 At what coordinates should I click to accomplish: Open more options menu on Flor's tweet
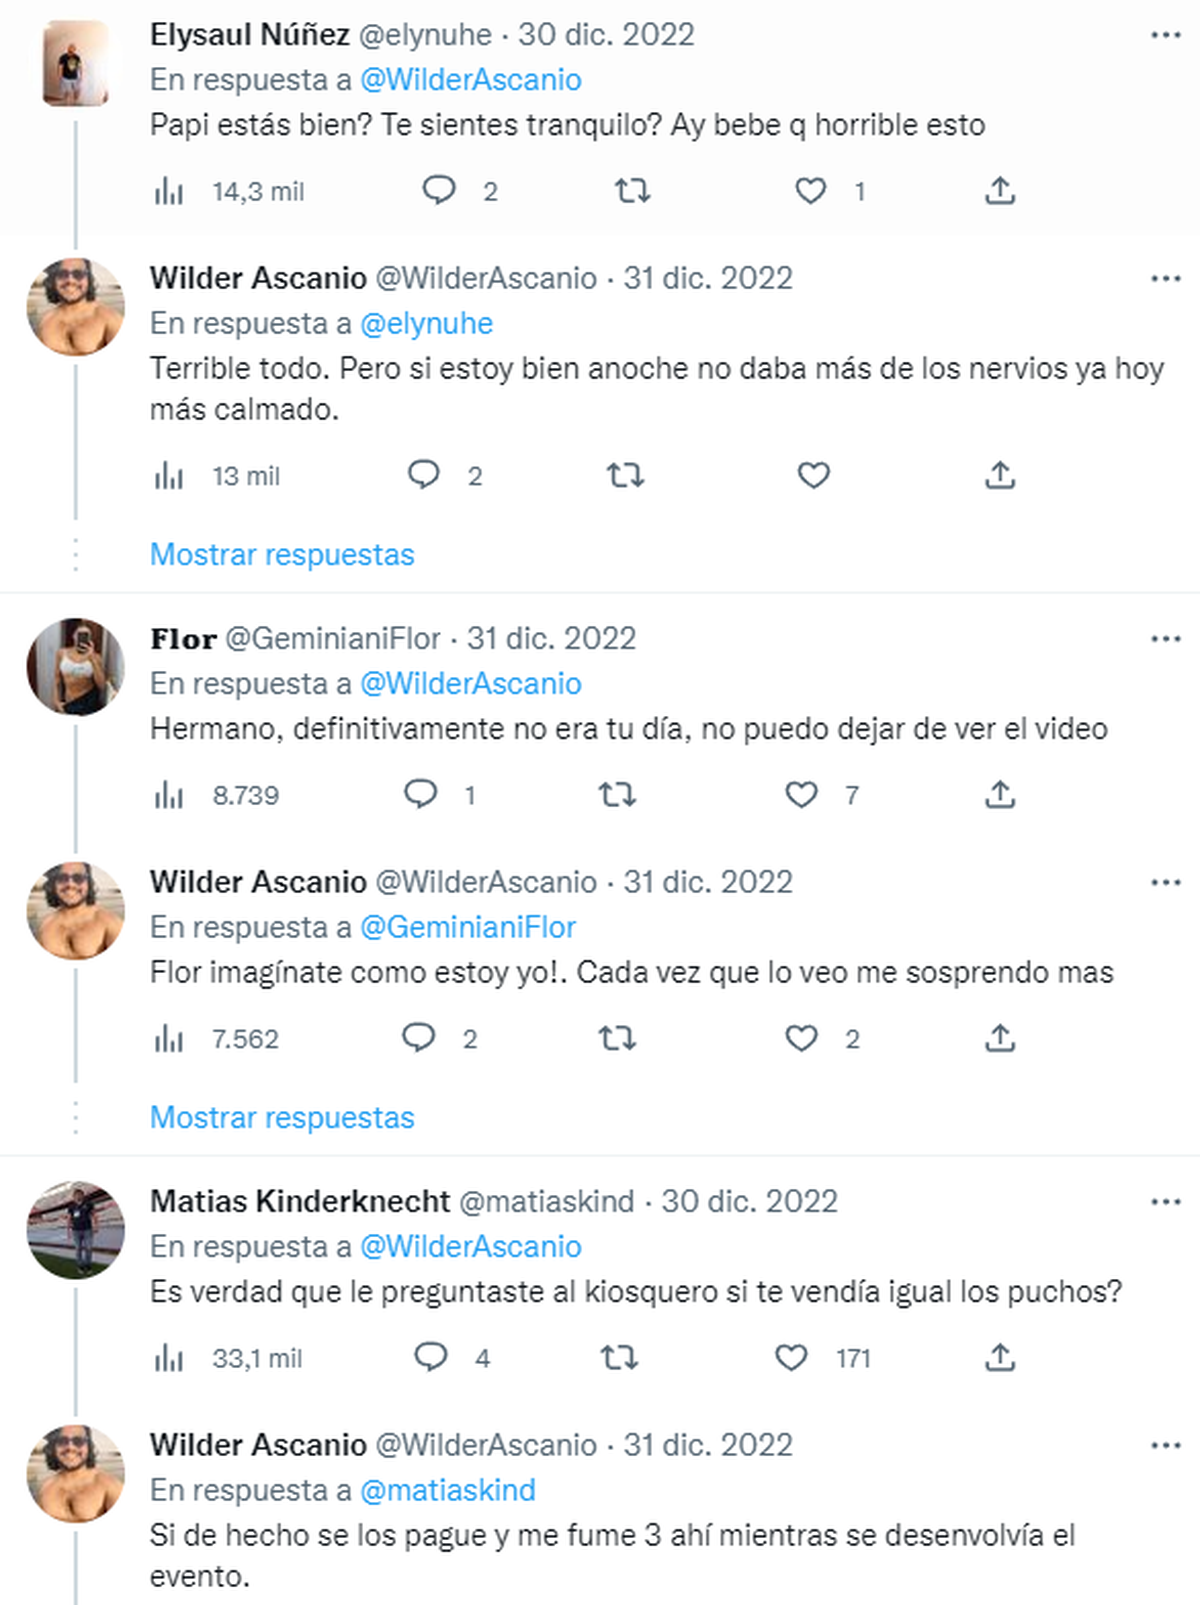pos(1165,639)
